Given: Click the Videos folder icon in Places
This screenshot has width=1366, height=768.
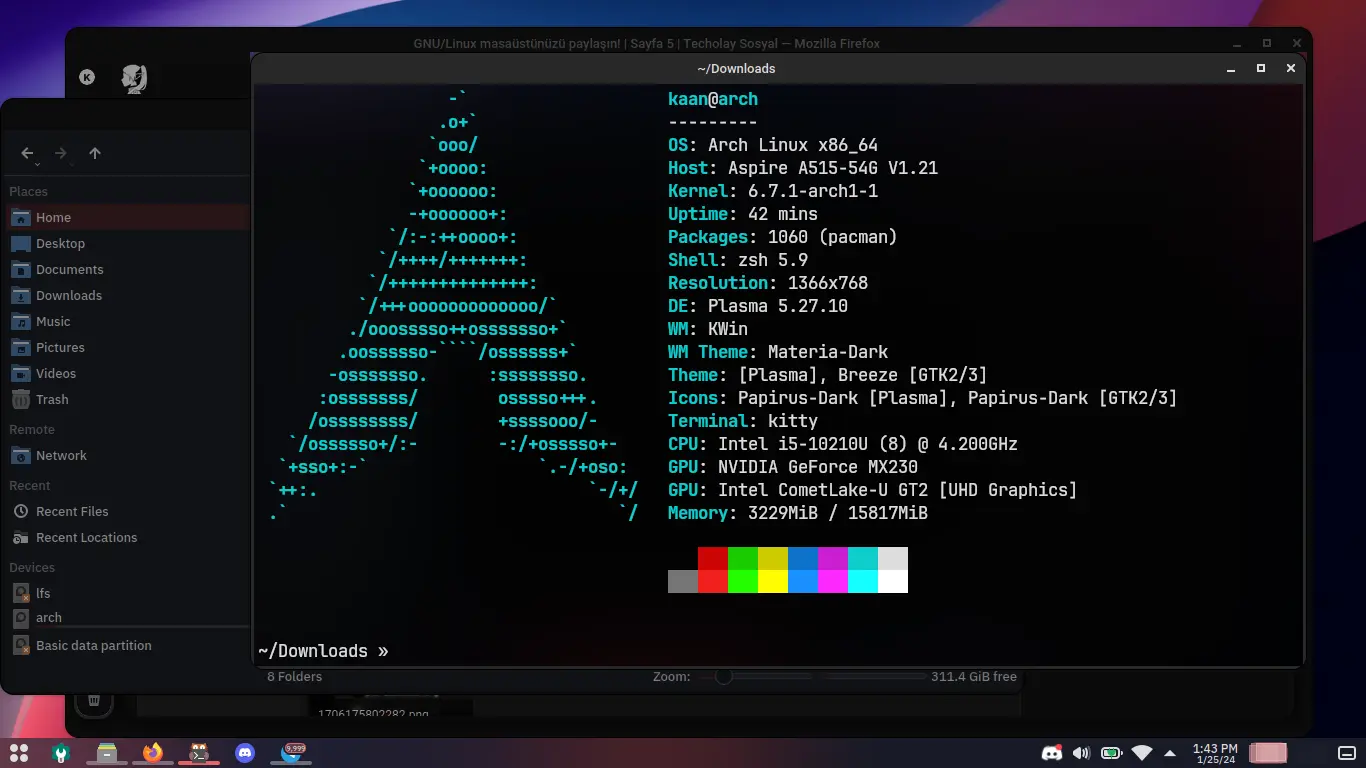Looking at the screenshot, I should pyautogui.click(x=20, y=373).
